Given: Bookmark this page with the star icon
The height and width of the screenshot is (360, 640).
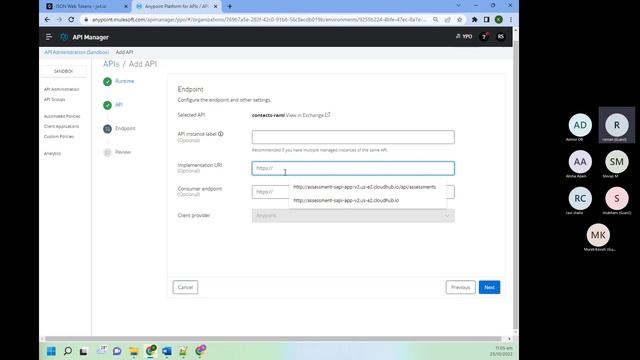Looking at the screenshot, I should (x=460, y=19).
